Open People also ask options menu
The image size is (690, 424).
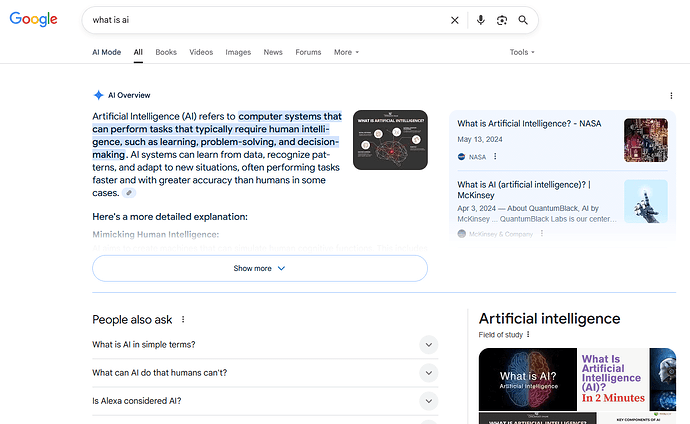pyautogui.click(x=183, y=320)
